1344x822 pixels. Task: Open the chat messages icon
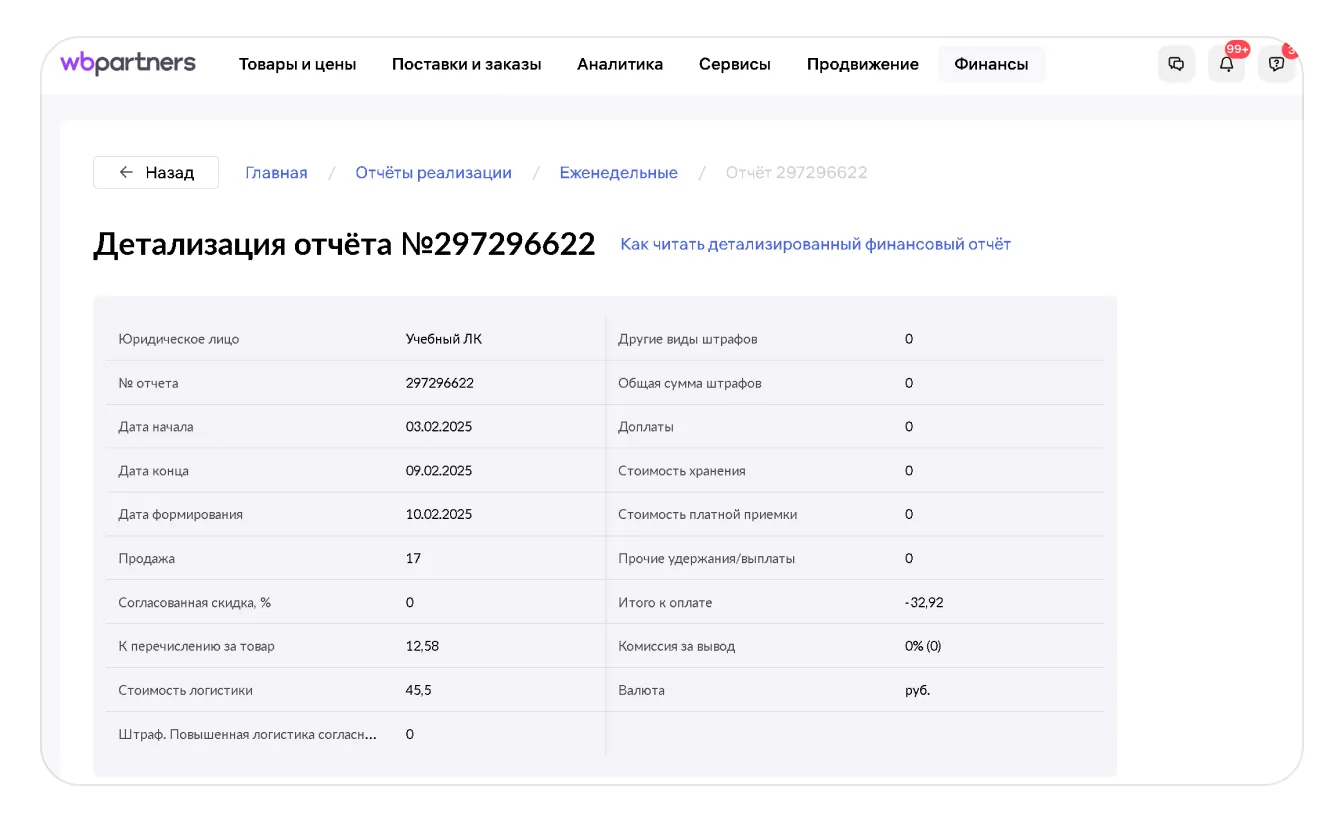coord(1176,64)
